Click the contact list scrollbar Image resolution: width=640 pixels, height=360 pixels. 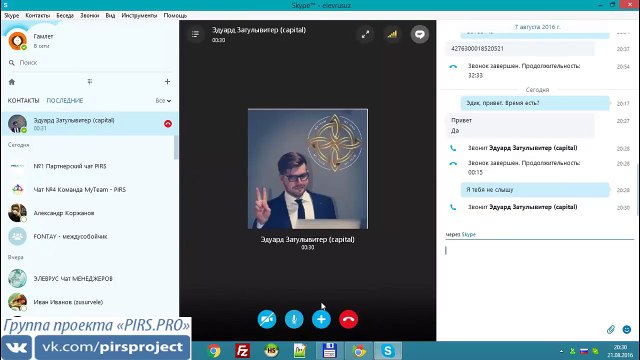point(176,147)
